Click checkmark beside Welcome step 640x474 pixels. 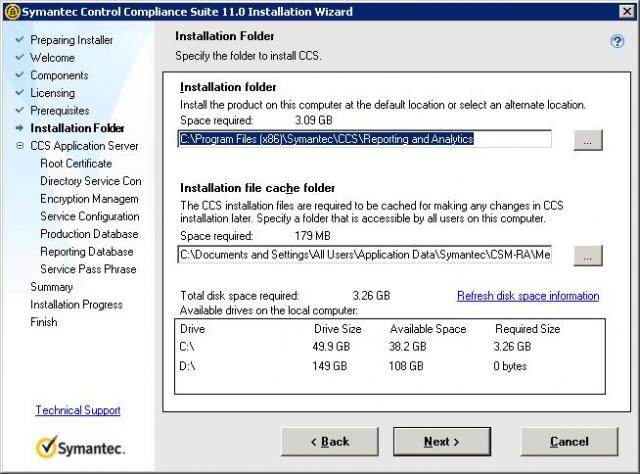point(20,57)
